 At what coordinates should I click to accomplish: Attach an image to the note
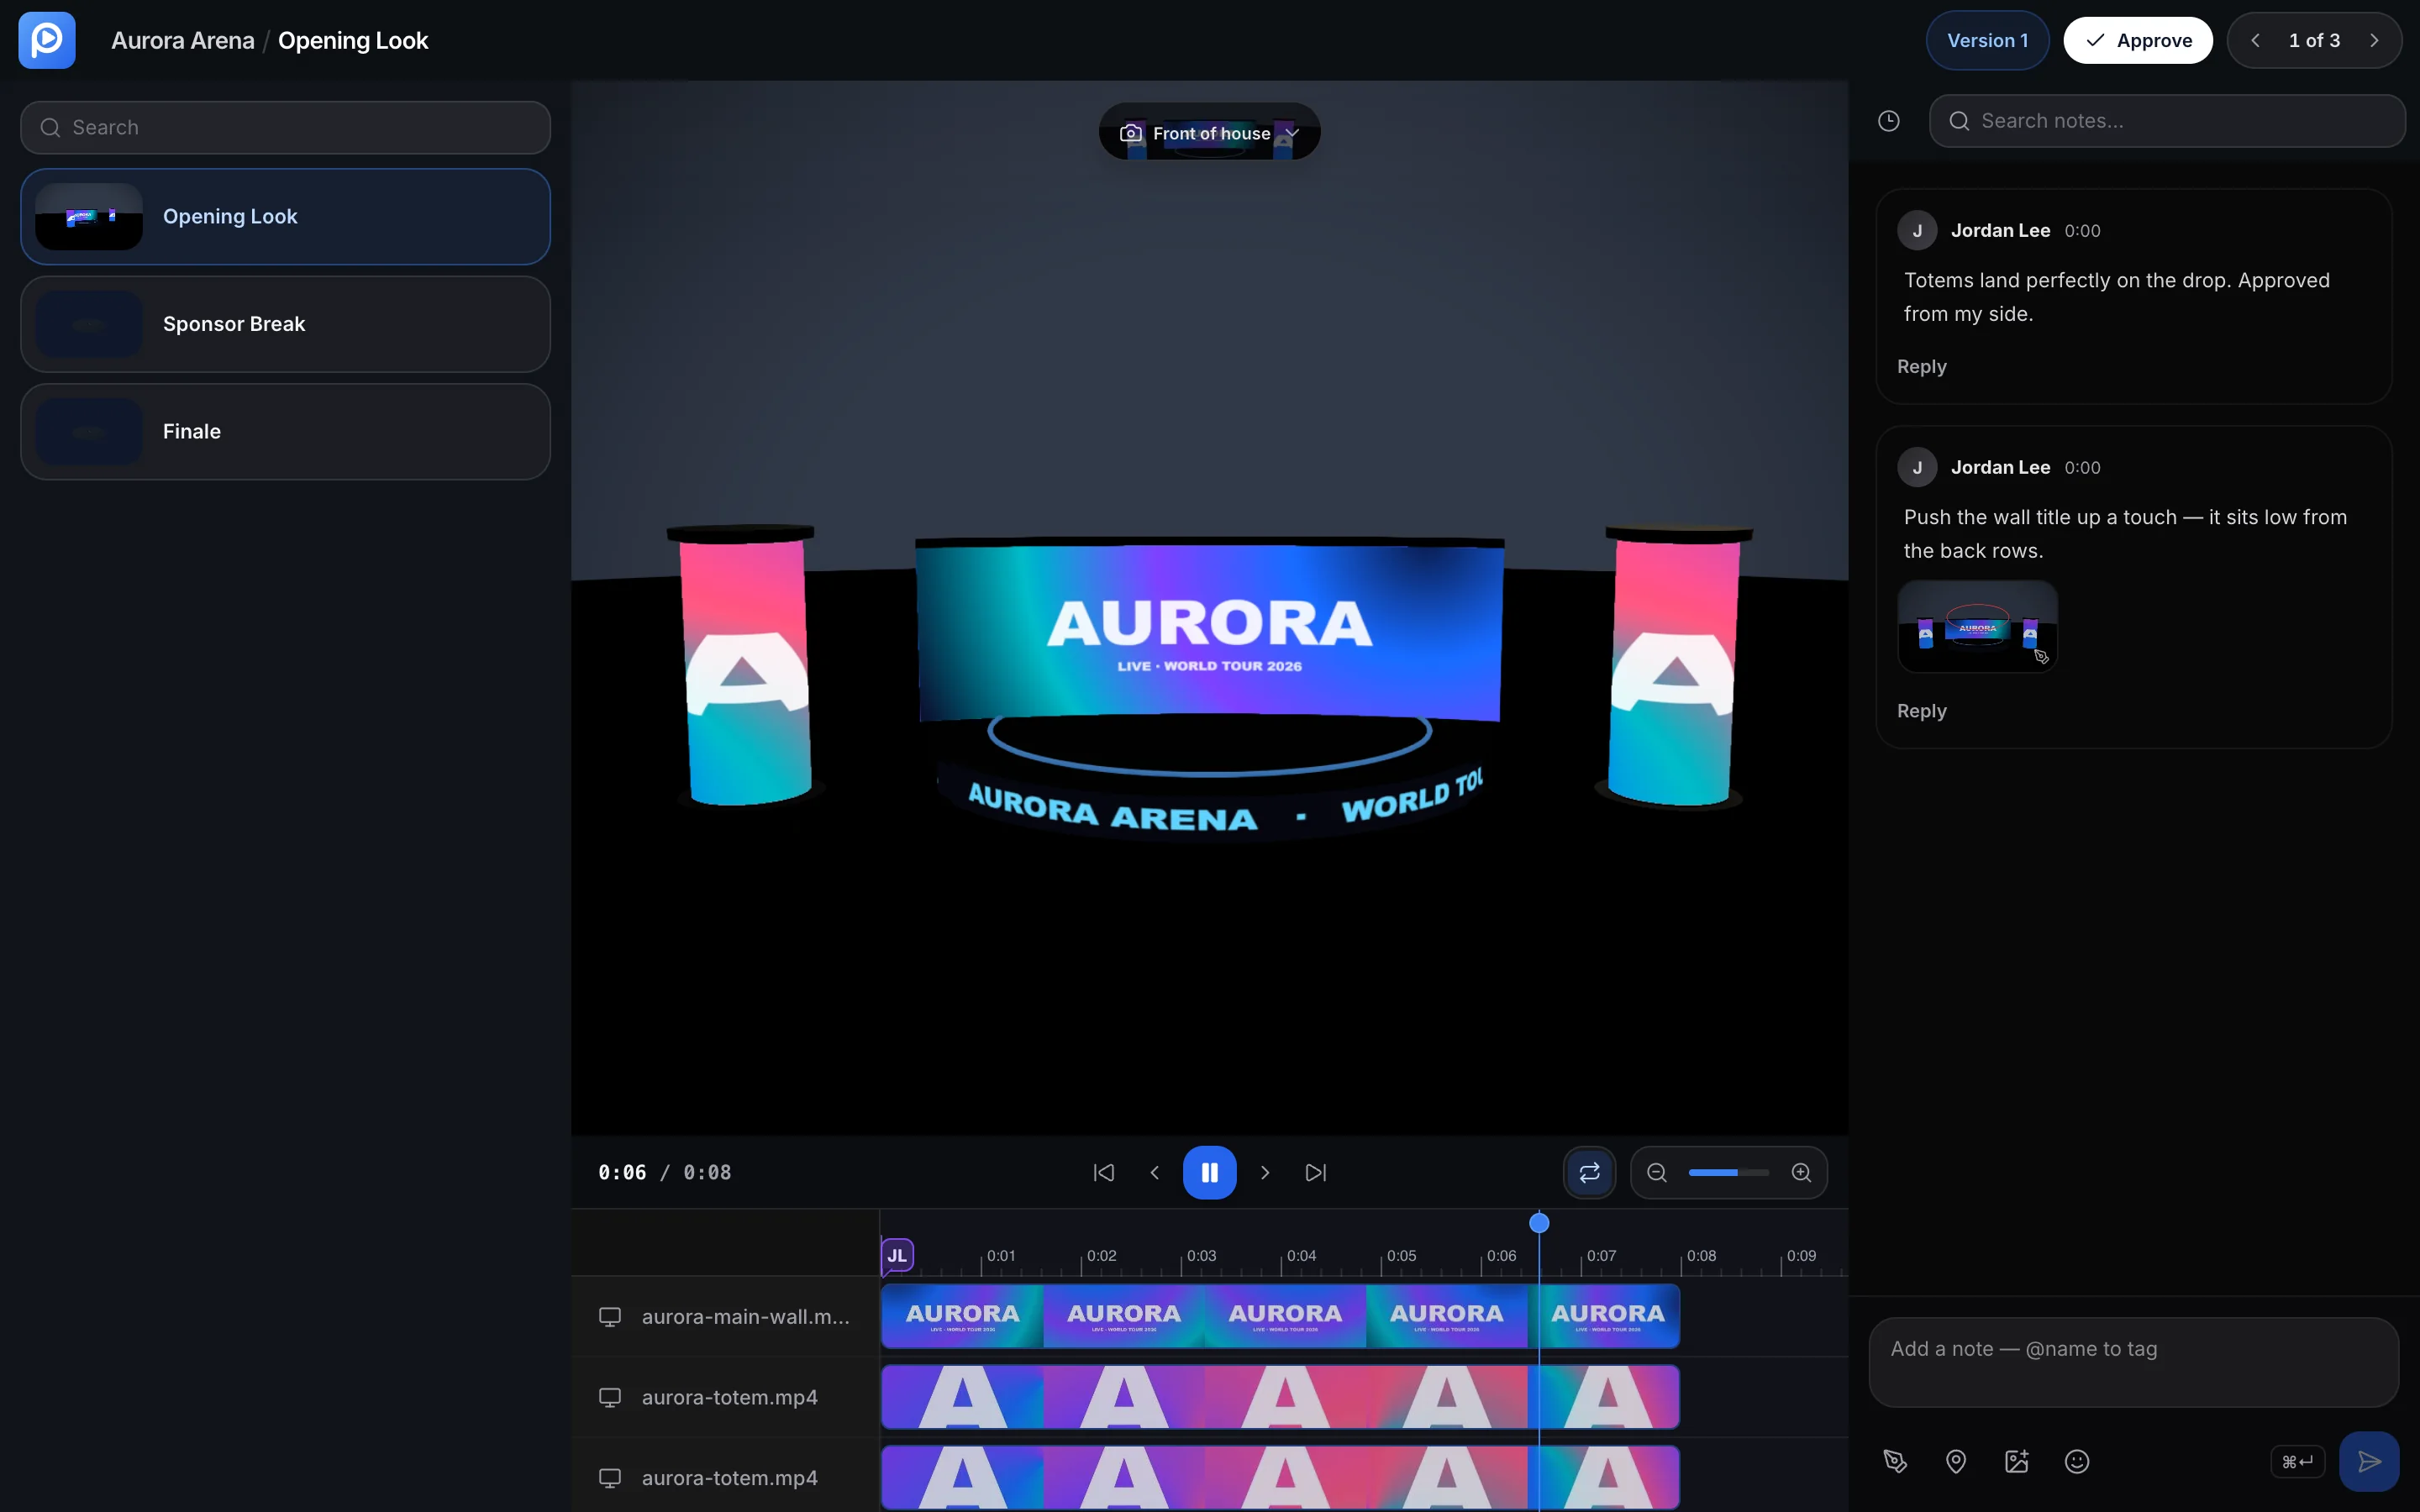[x=2017, y=1461]
